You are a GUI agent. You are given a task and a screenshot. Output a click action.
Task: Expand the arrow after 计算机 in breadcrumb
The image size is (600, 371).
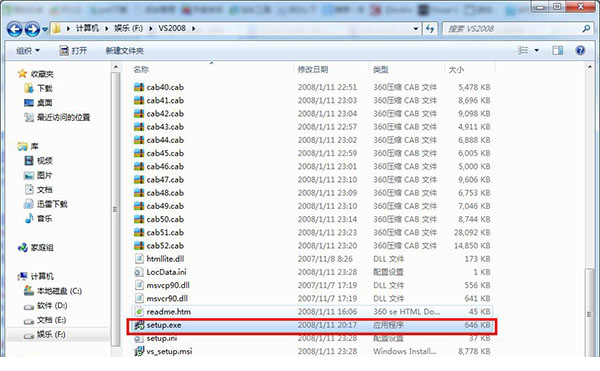click(106, 29)
